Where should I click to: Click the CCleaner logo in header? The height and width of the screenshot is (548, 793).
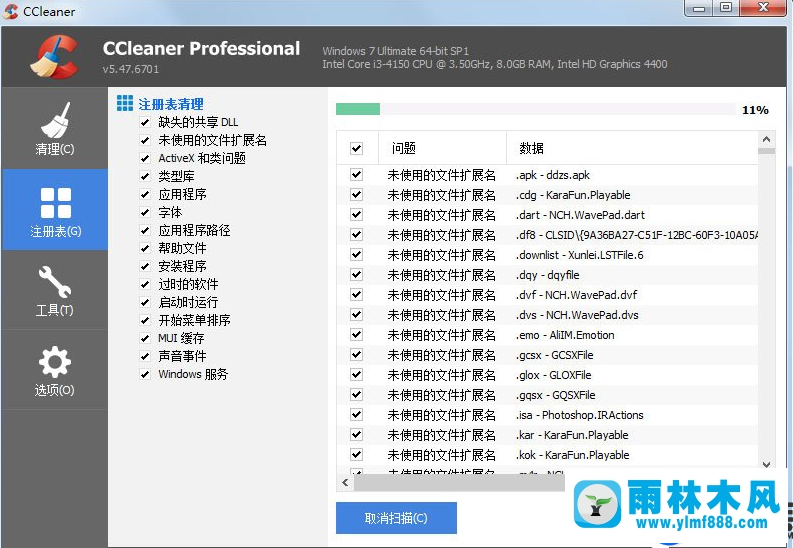[x=55, y=57]
